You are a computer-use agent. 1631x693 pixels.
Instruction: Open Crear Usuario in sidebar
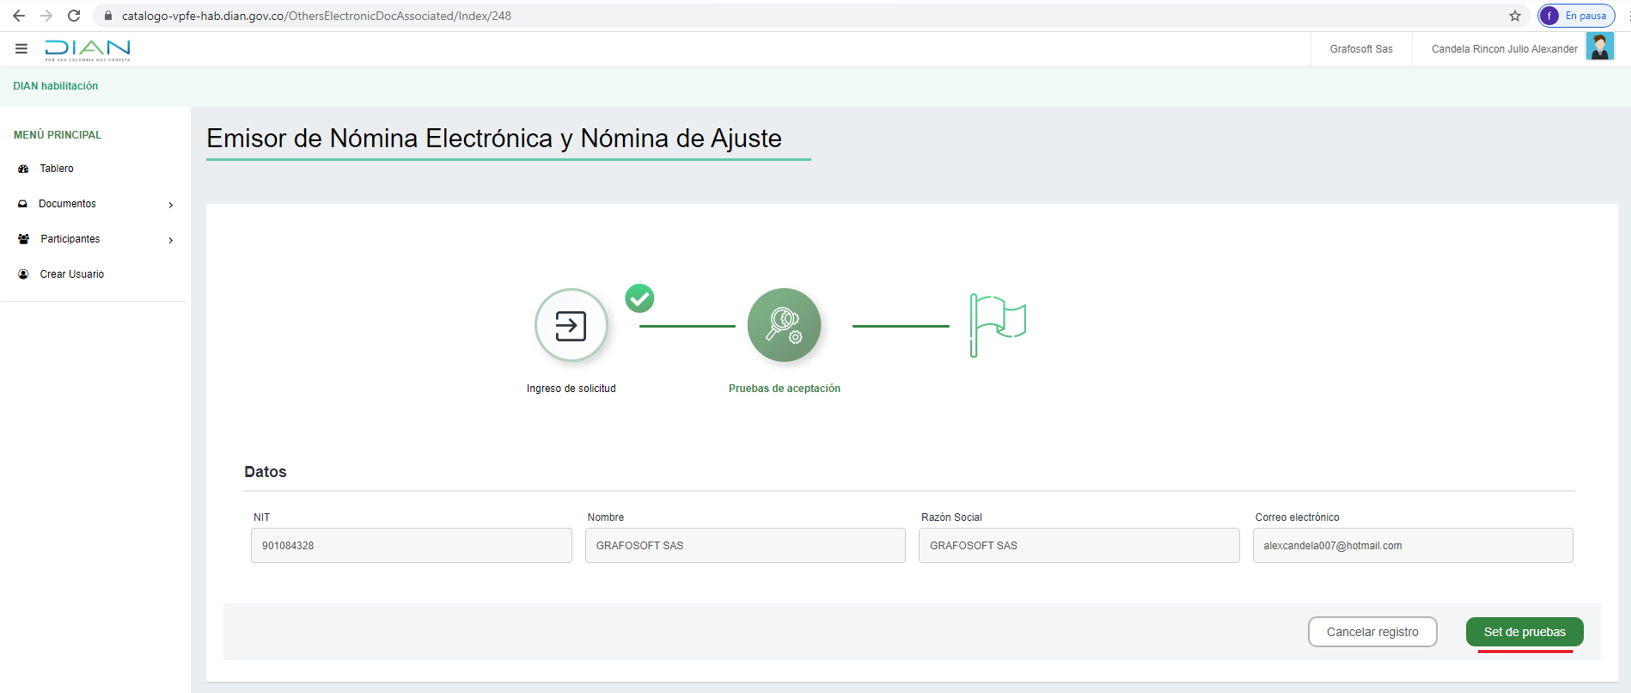(x=71, y=274)
